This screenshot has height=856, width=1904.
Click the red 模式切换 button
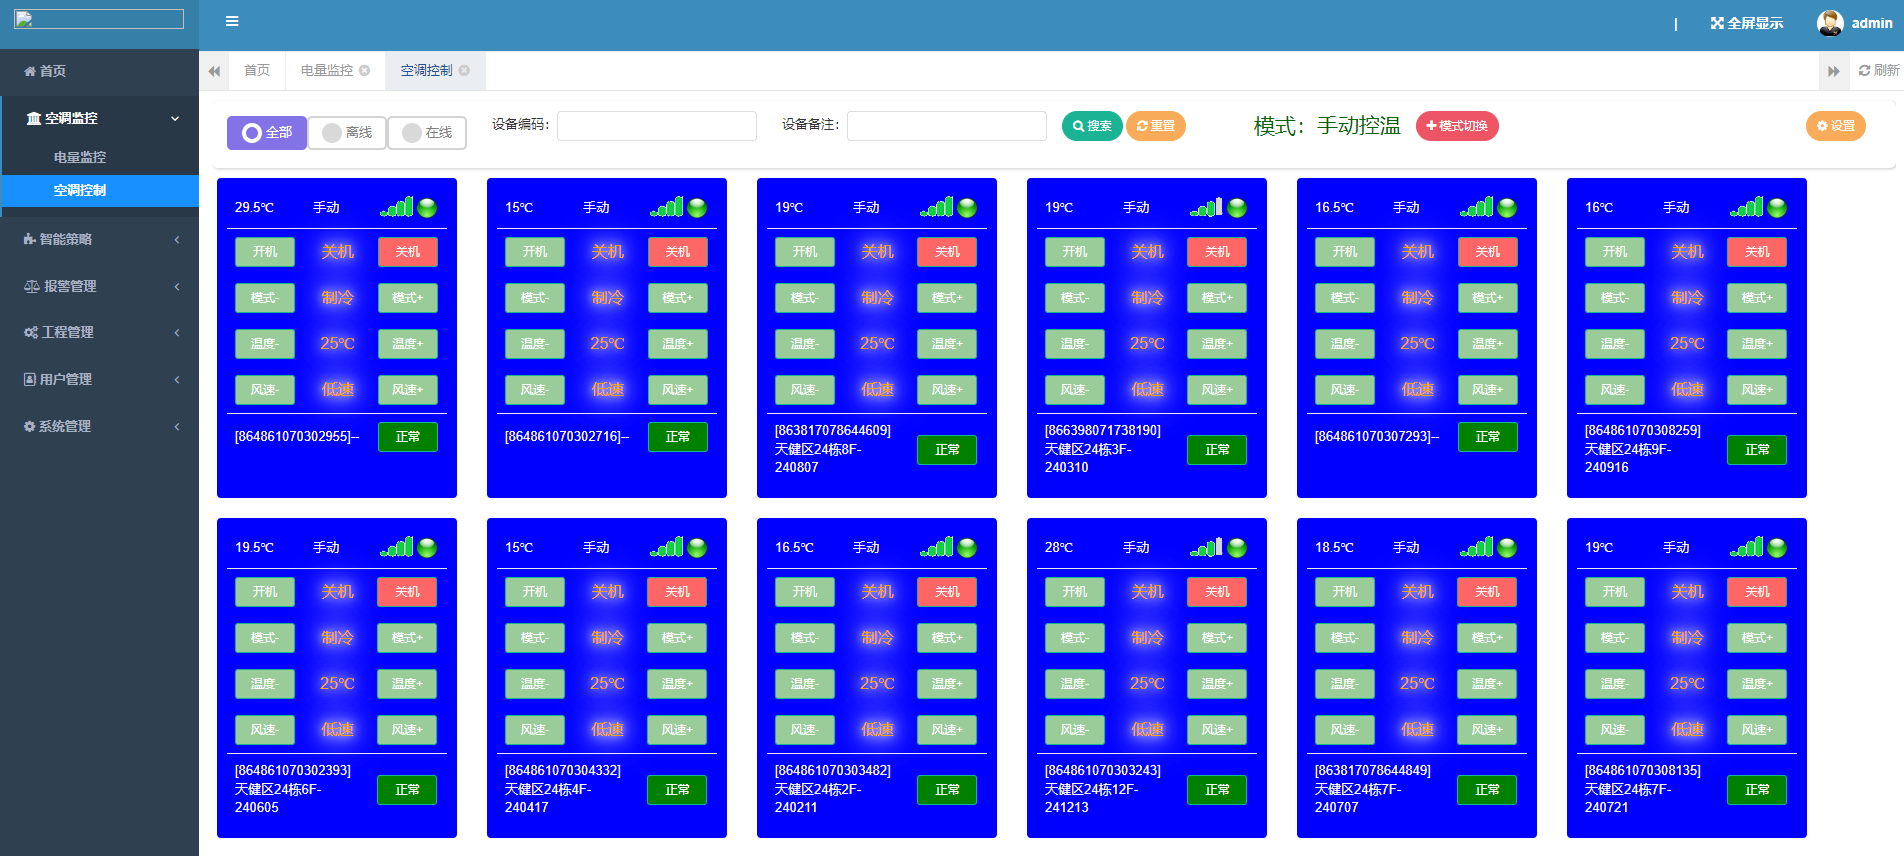pyautogui.click(x=1456, y=126)
